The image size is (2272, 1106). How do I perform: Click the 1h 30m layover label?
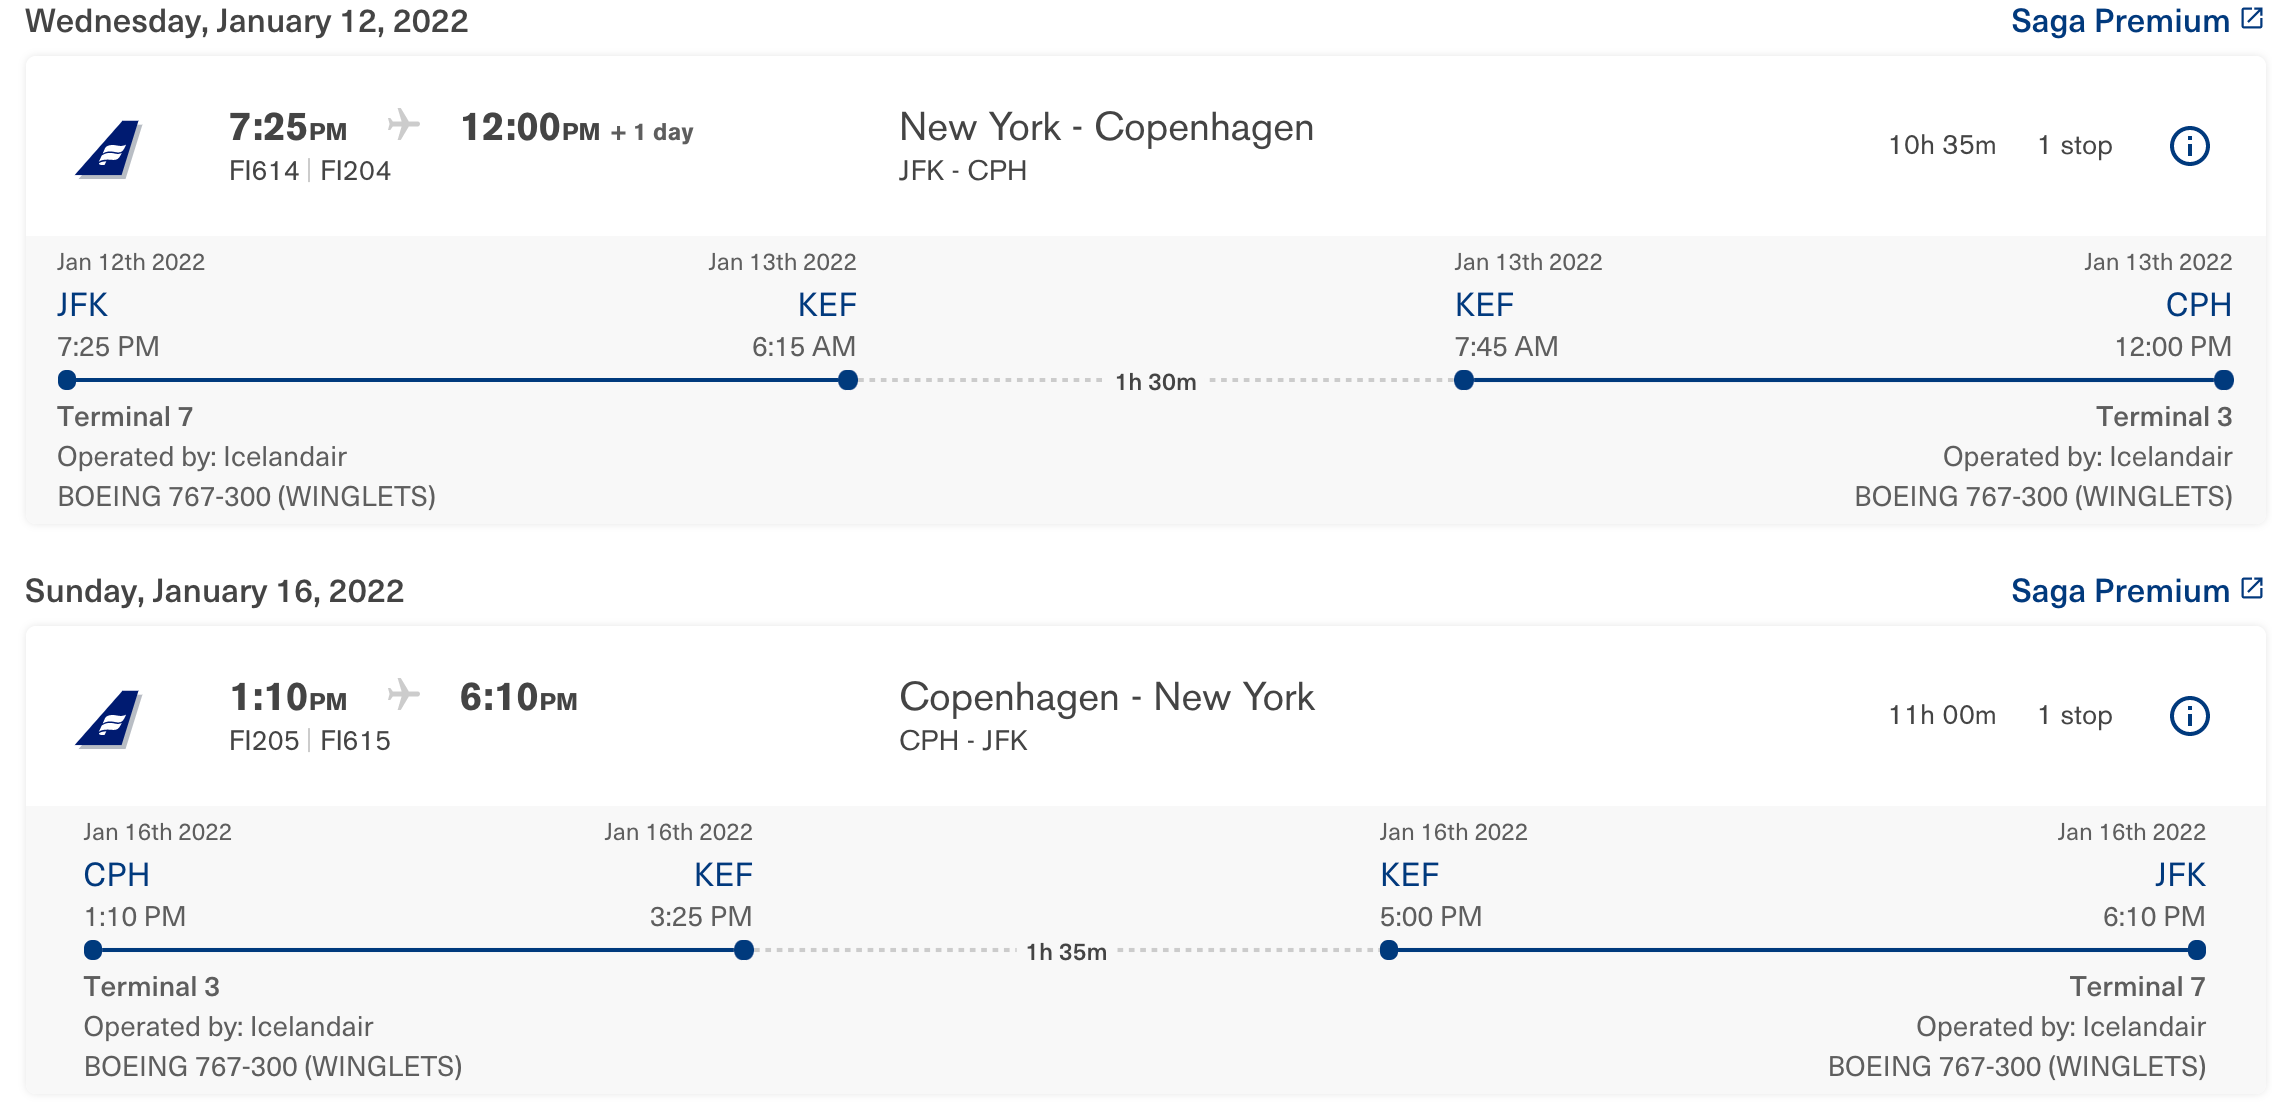[x=1155, y=382]
